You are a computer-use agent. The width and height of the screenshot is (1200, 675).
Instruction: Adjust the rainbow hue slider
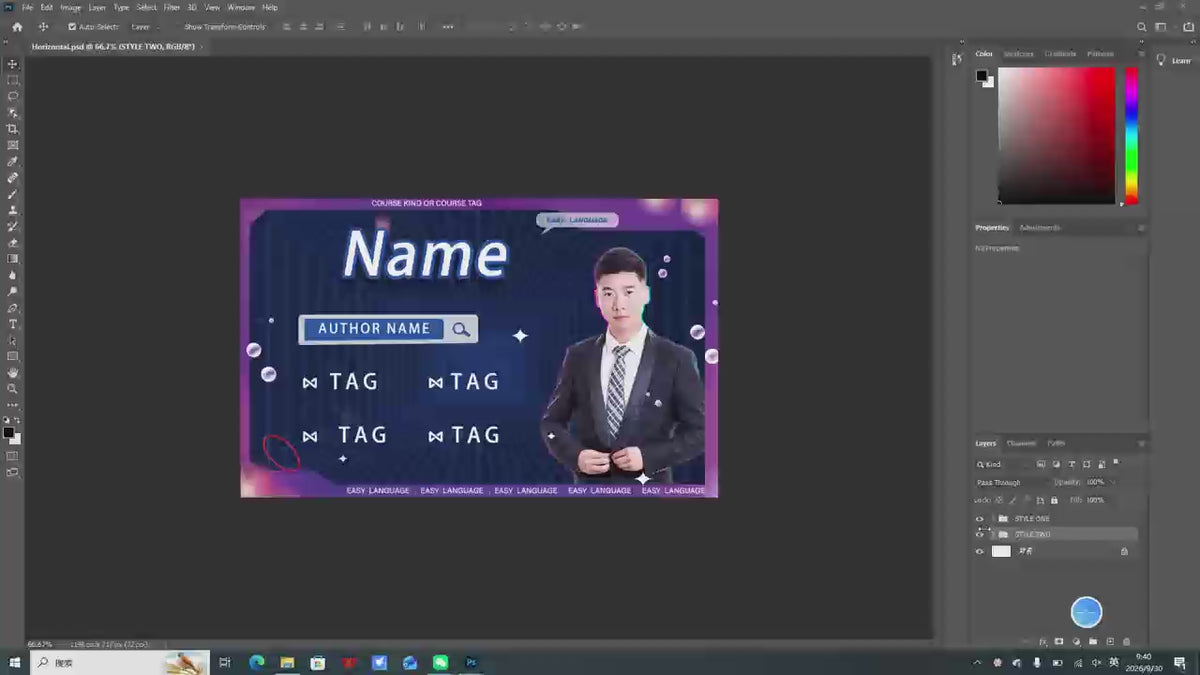[x=1131, y=136]
